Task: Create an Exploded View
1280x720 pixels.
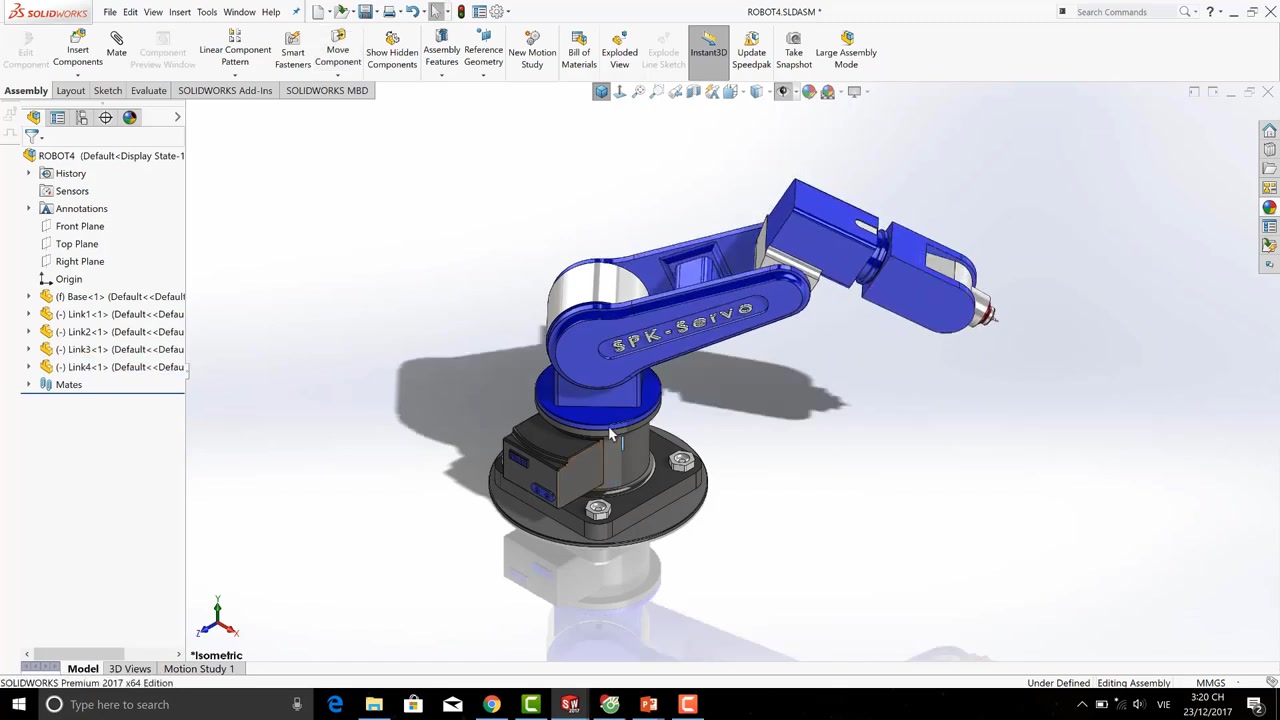Action: (x=619, y=51)
